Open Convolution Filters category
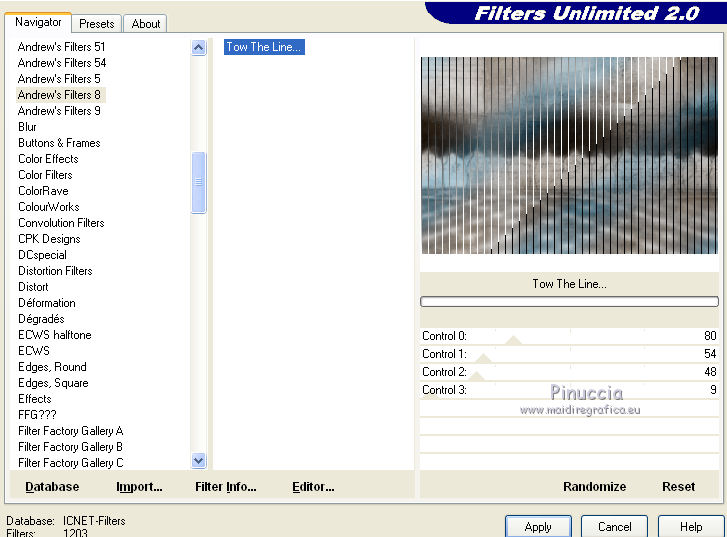The width and height of the screenshot is (727, 537). tap(61, 223)
